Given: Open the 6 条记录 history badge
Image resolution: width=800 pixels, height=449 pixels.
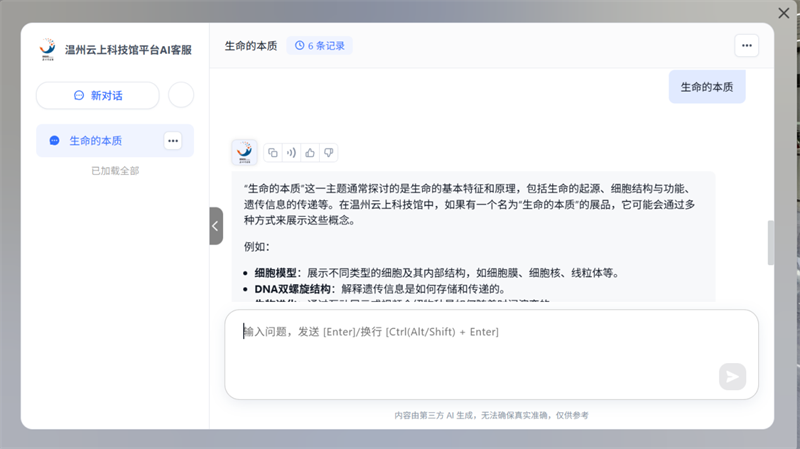Looking at the screenshot, I should coord(320,45).
